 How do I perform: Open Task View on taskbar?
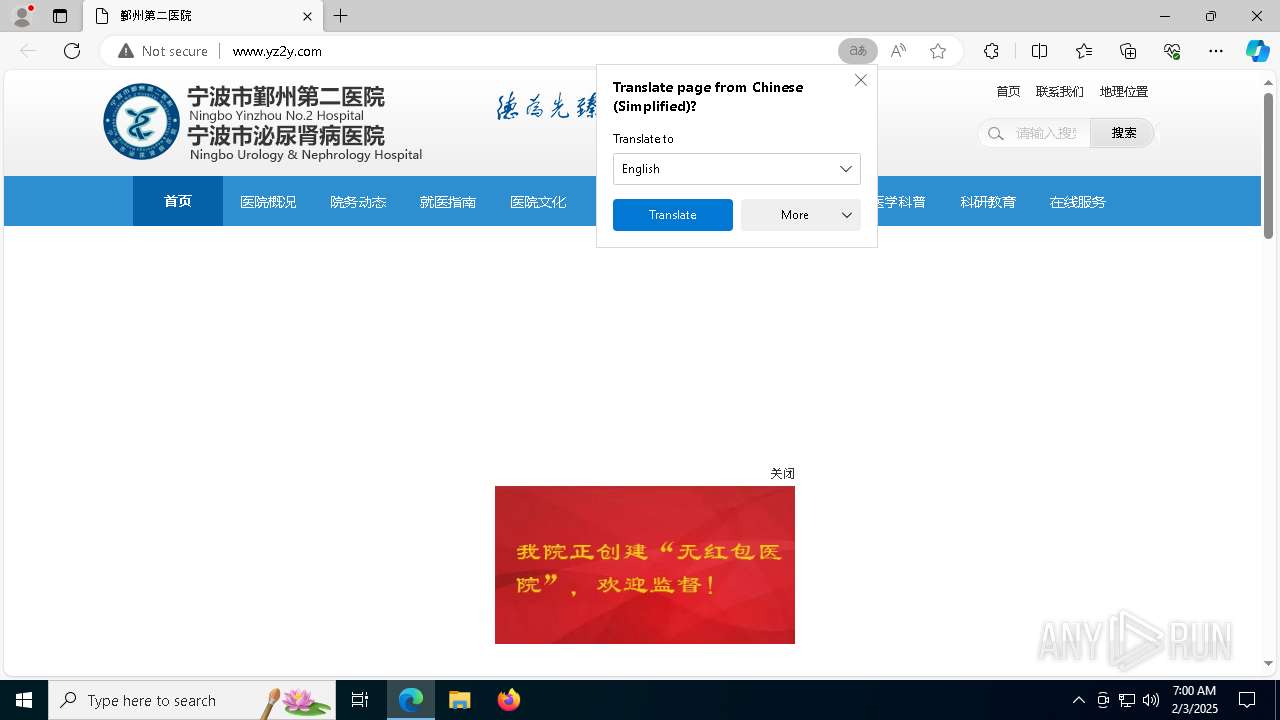tap(360, 700)
